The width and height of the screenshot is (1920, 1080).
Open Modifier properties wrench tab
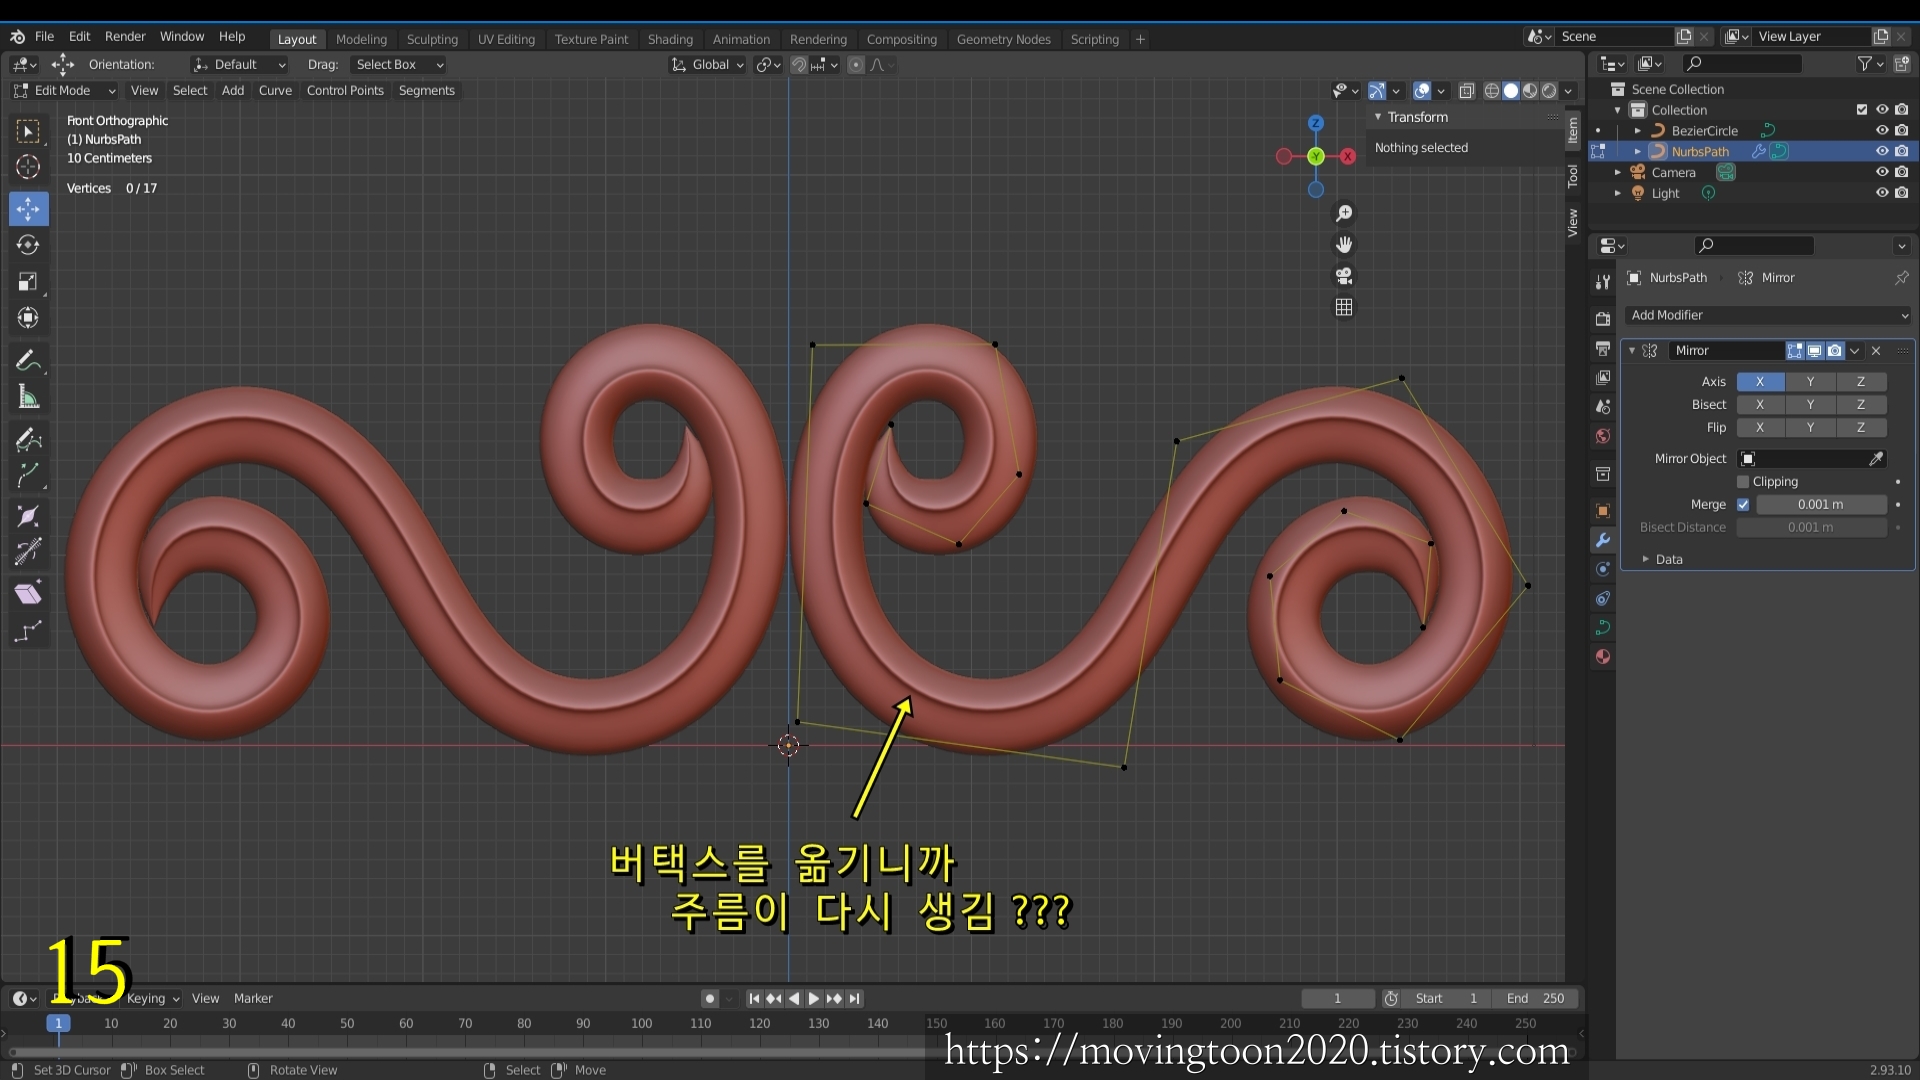click(1602, 540)
